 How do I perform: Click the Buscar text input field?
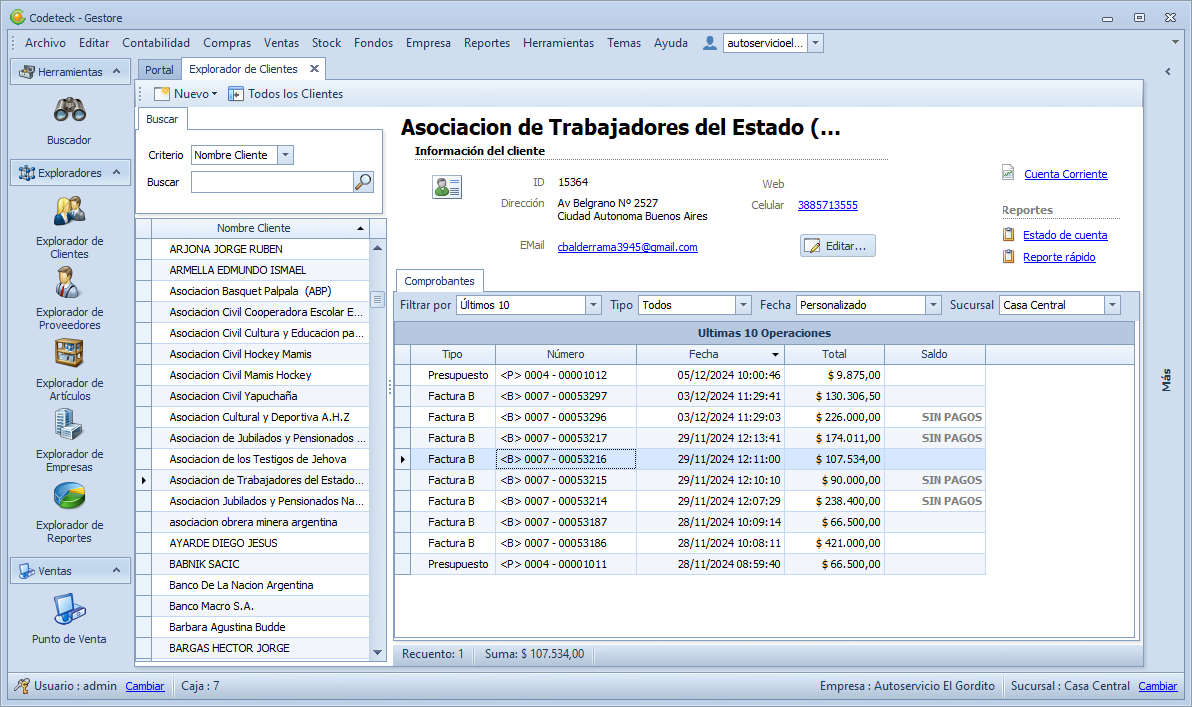tap(271, 182)
